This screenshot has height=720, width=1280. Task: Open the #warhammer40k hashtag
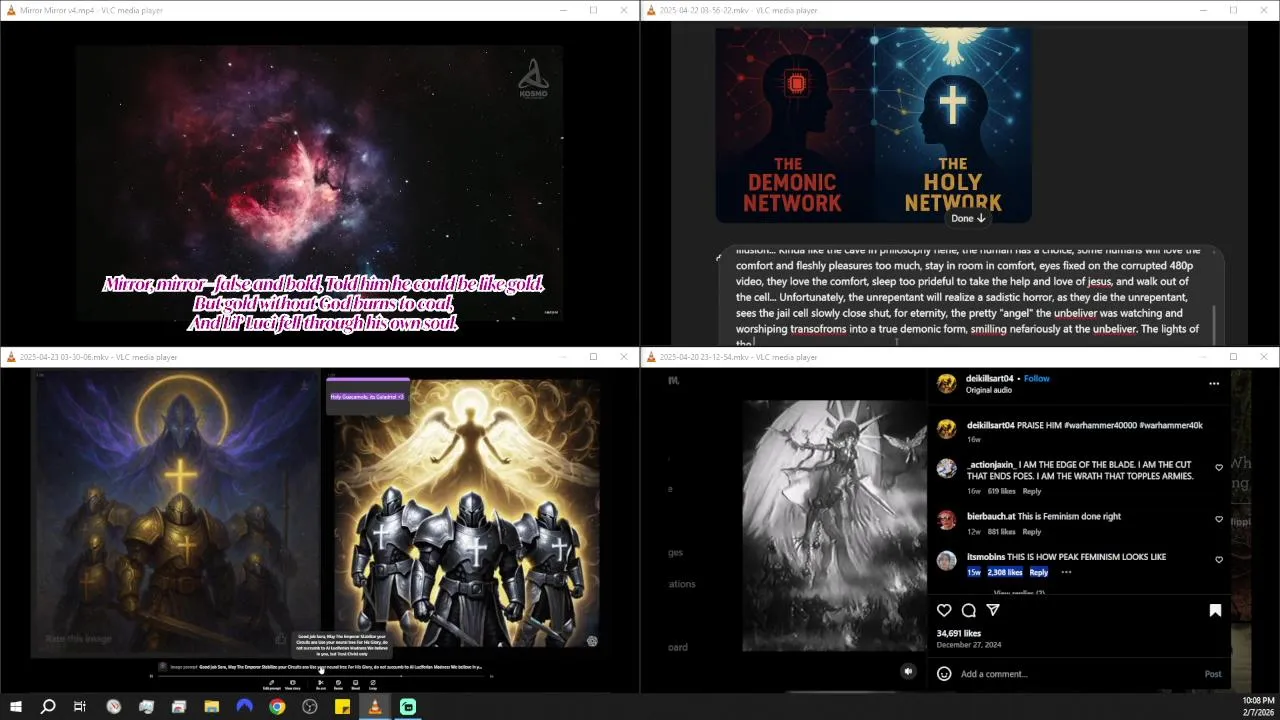tap(1171, 425)
